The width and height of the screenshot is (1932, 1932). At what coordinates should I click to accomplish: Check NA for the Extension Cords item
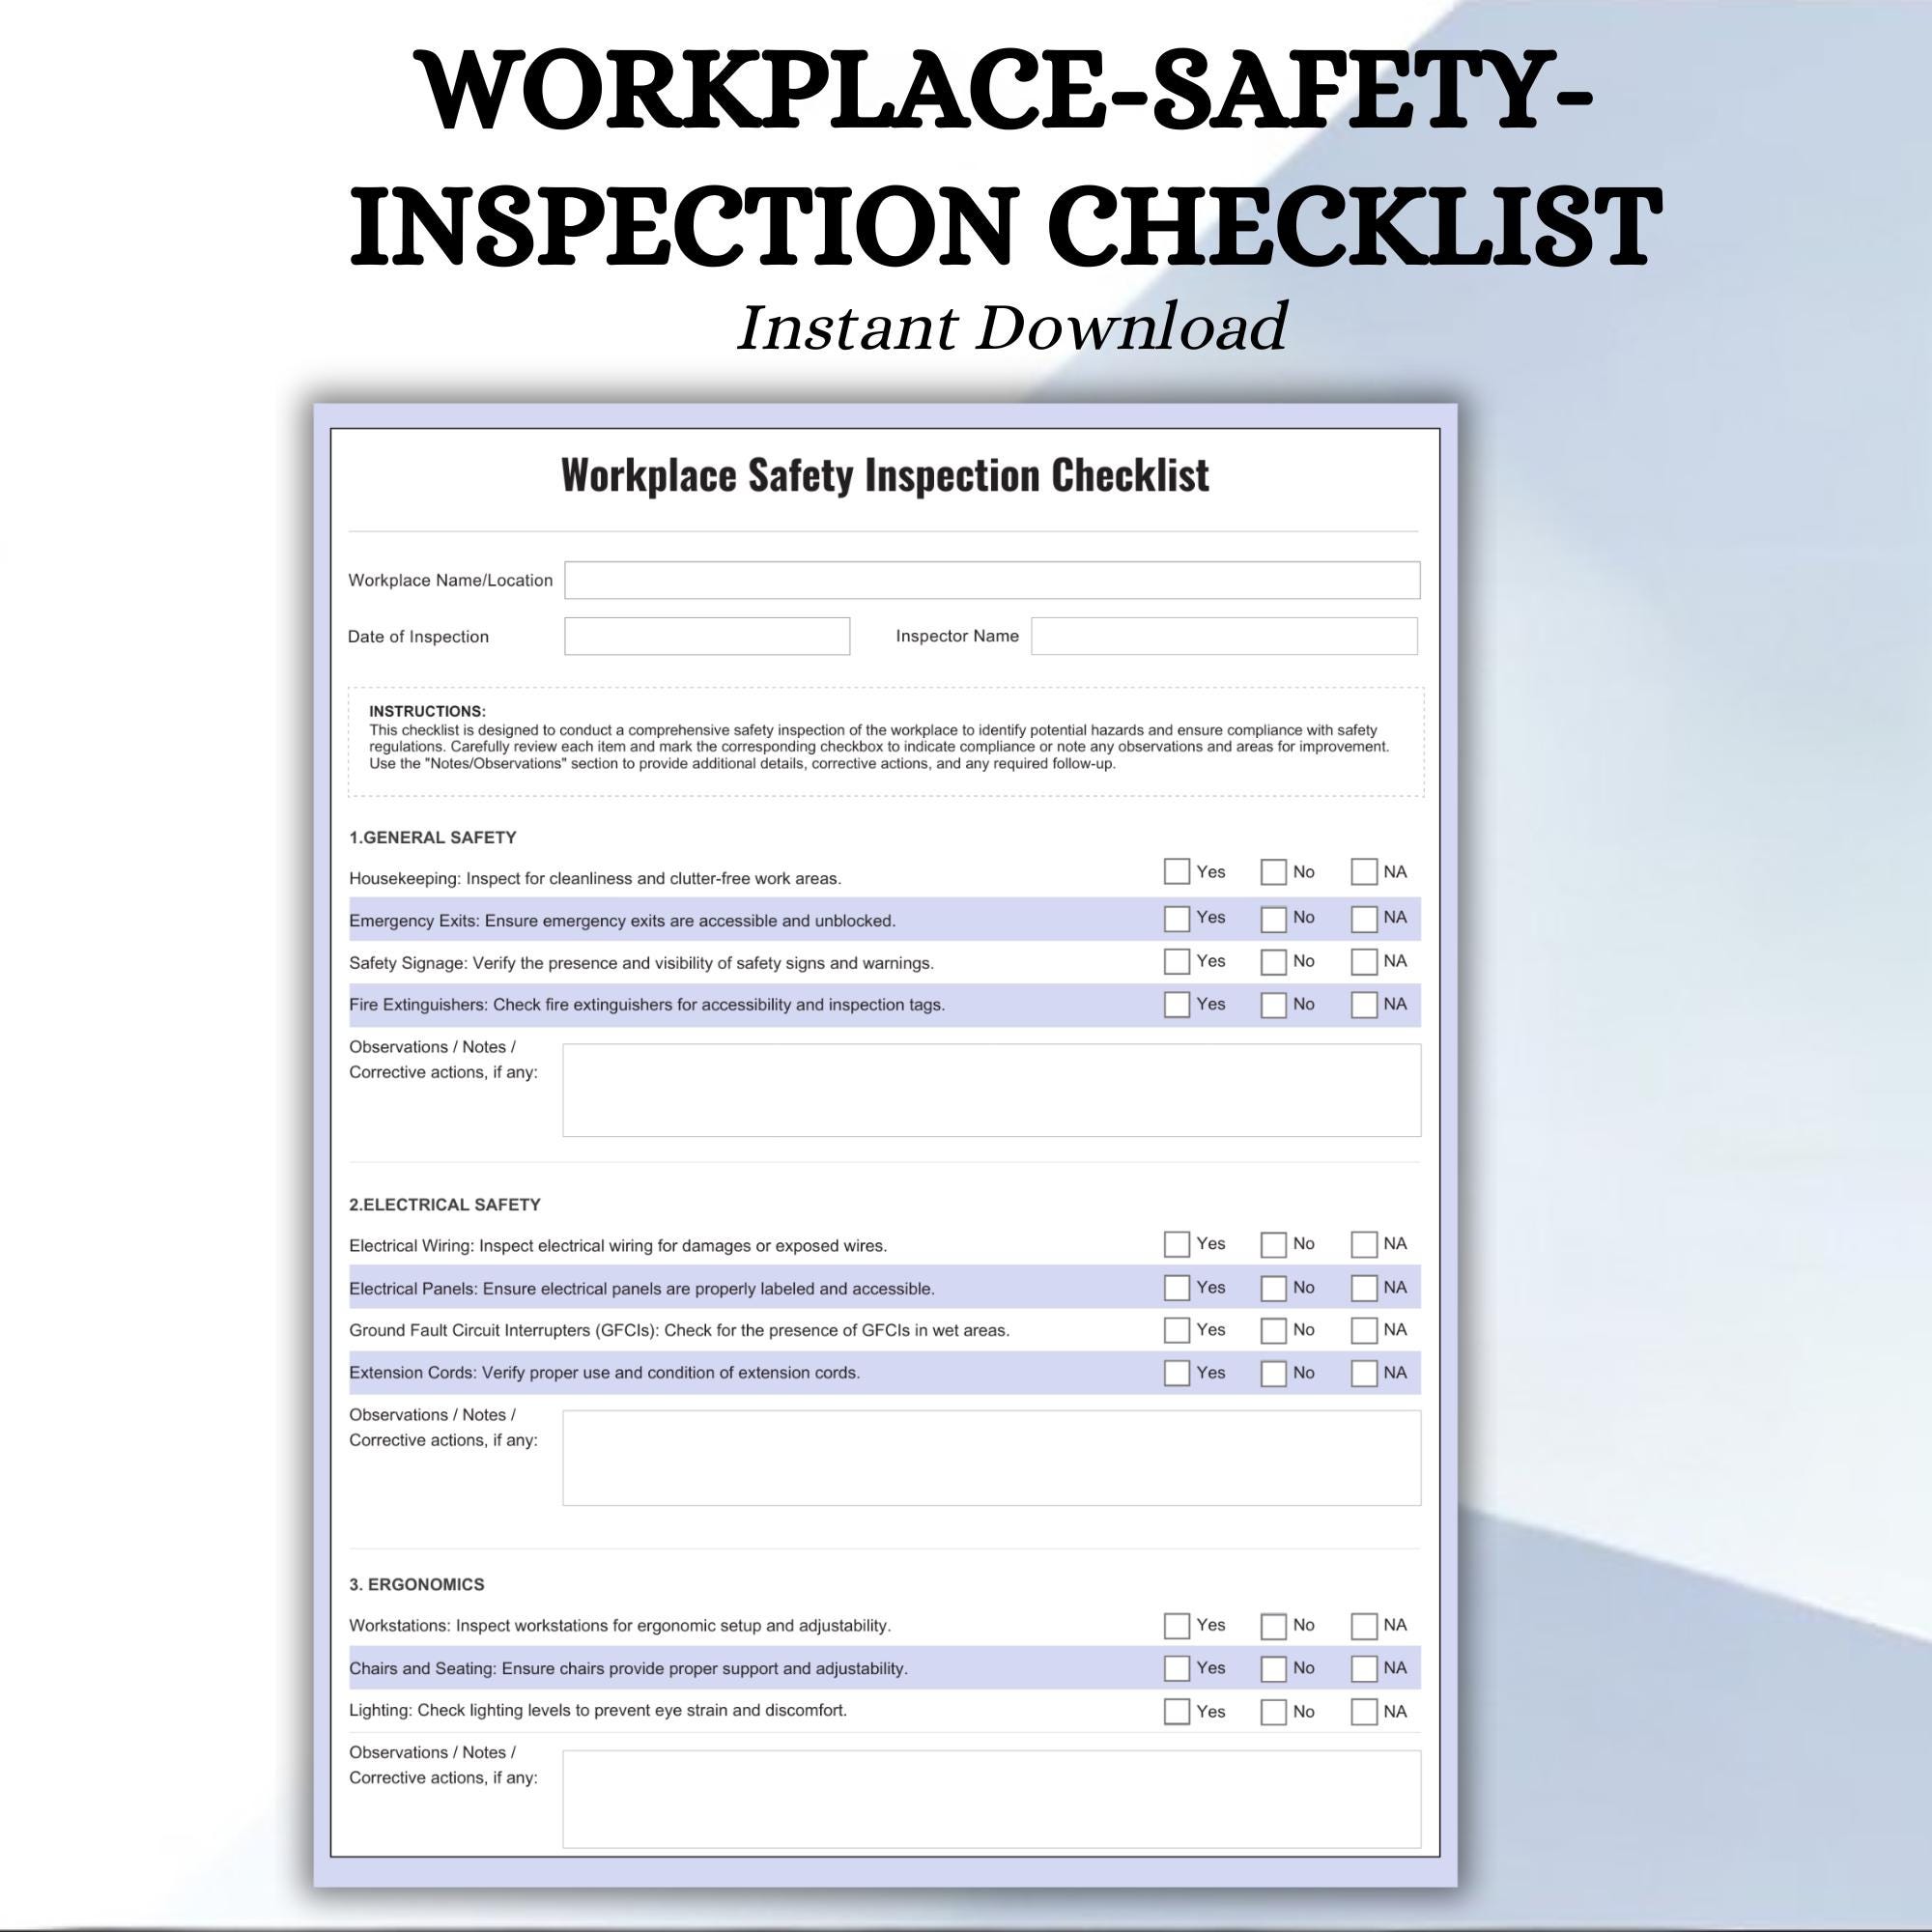1364,1372
